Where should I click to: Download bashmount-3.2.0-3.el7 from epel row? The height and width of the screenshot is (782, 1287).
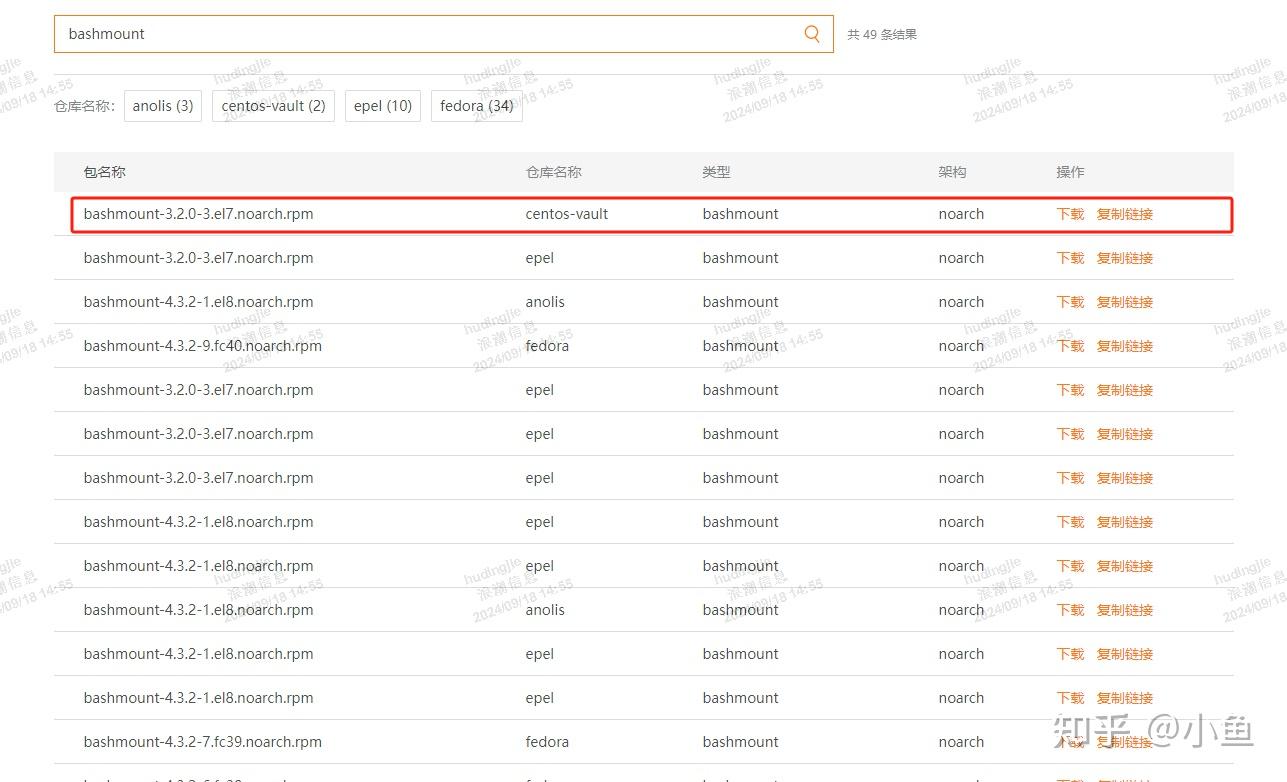point(1069,257)
